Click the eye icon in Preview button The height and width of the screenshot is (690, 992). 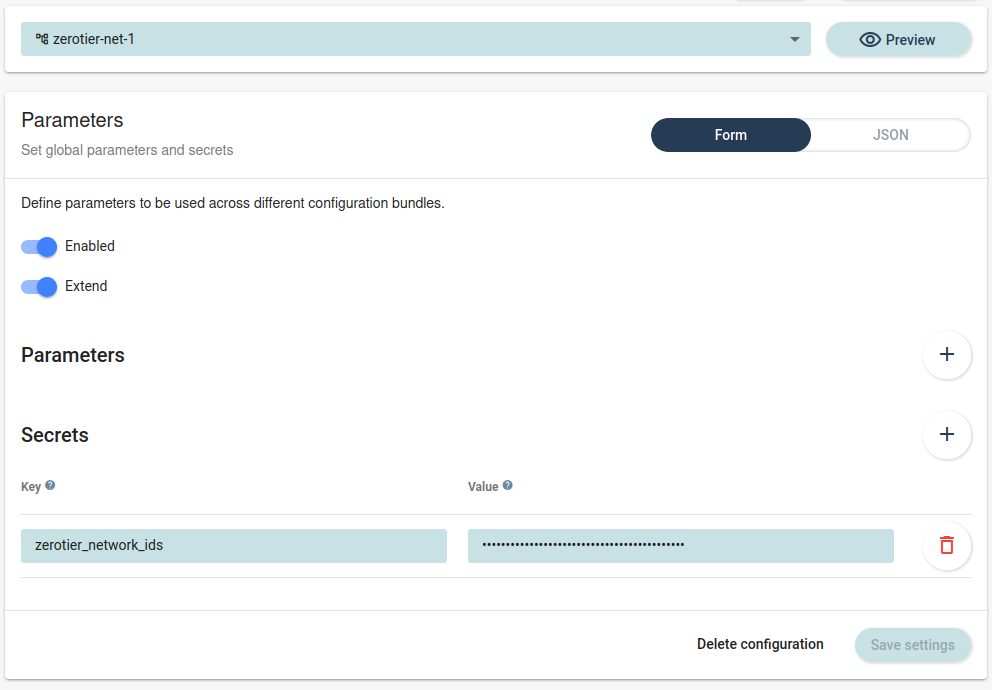(x=870, y=40)
